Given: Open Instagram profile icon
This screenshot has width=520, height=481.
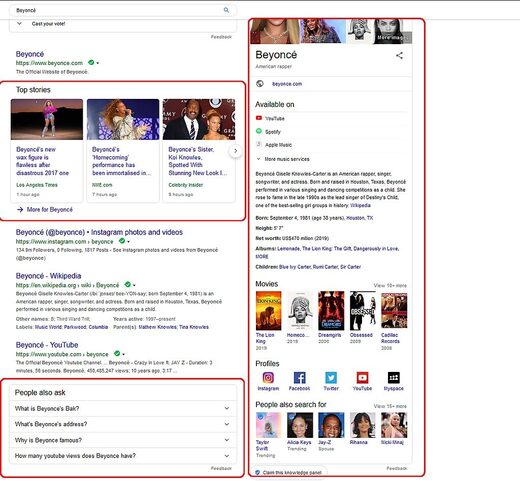Looking at the screenshot, I should point(268,377).
